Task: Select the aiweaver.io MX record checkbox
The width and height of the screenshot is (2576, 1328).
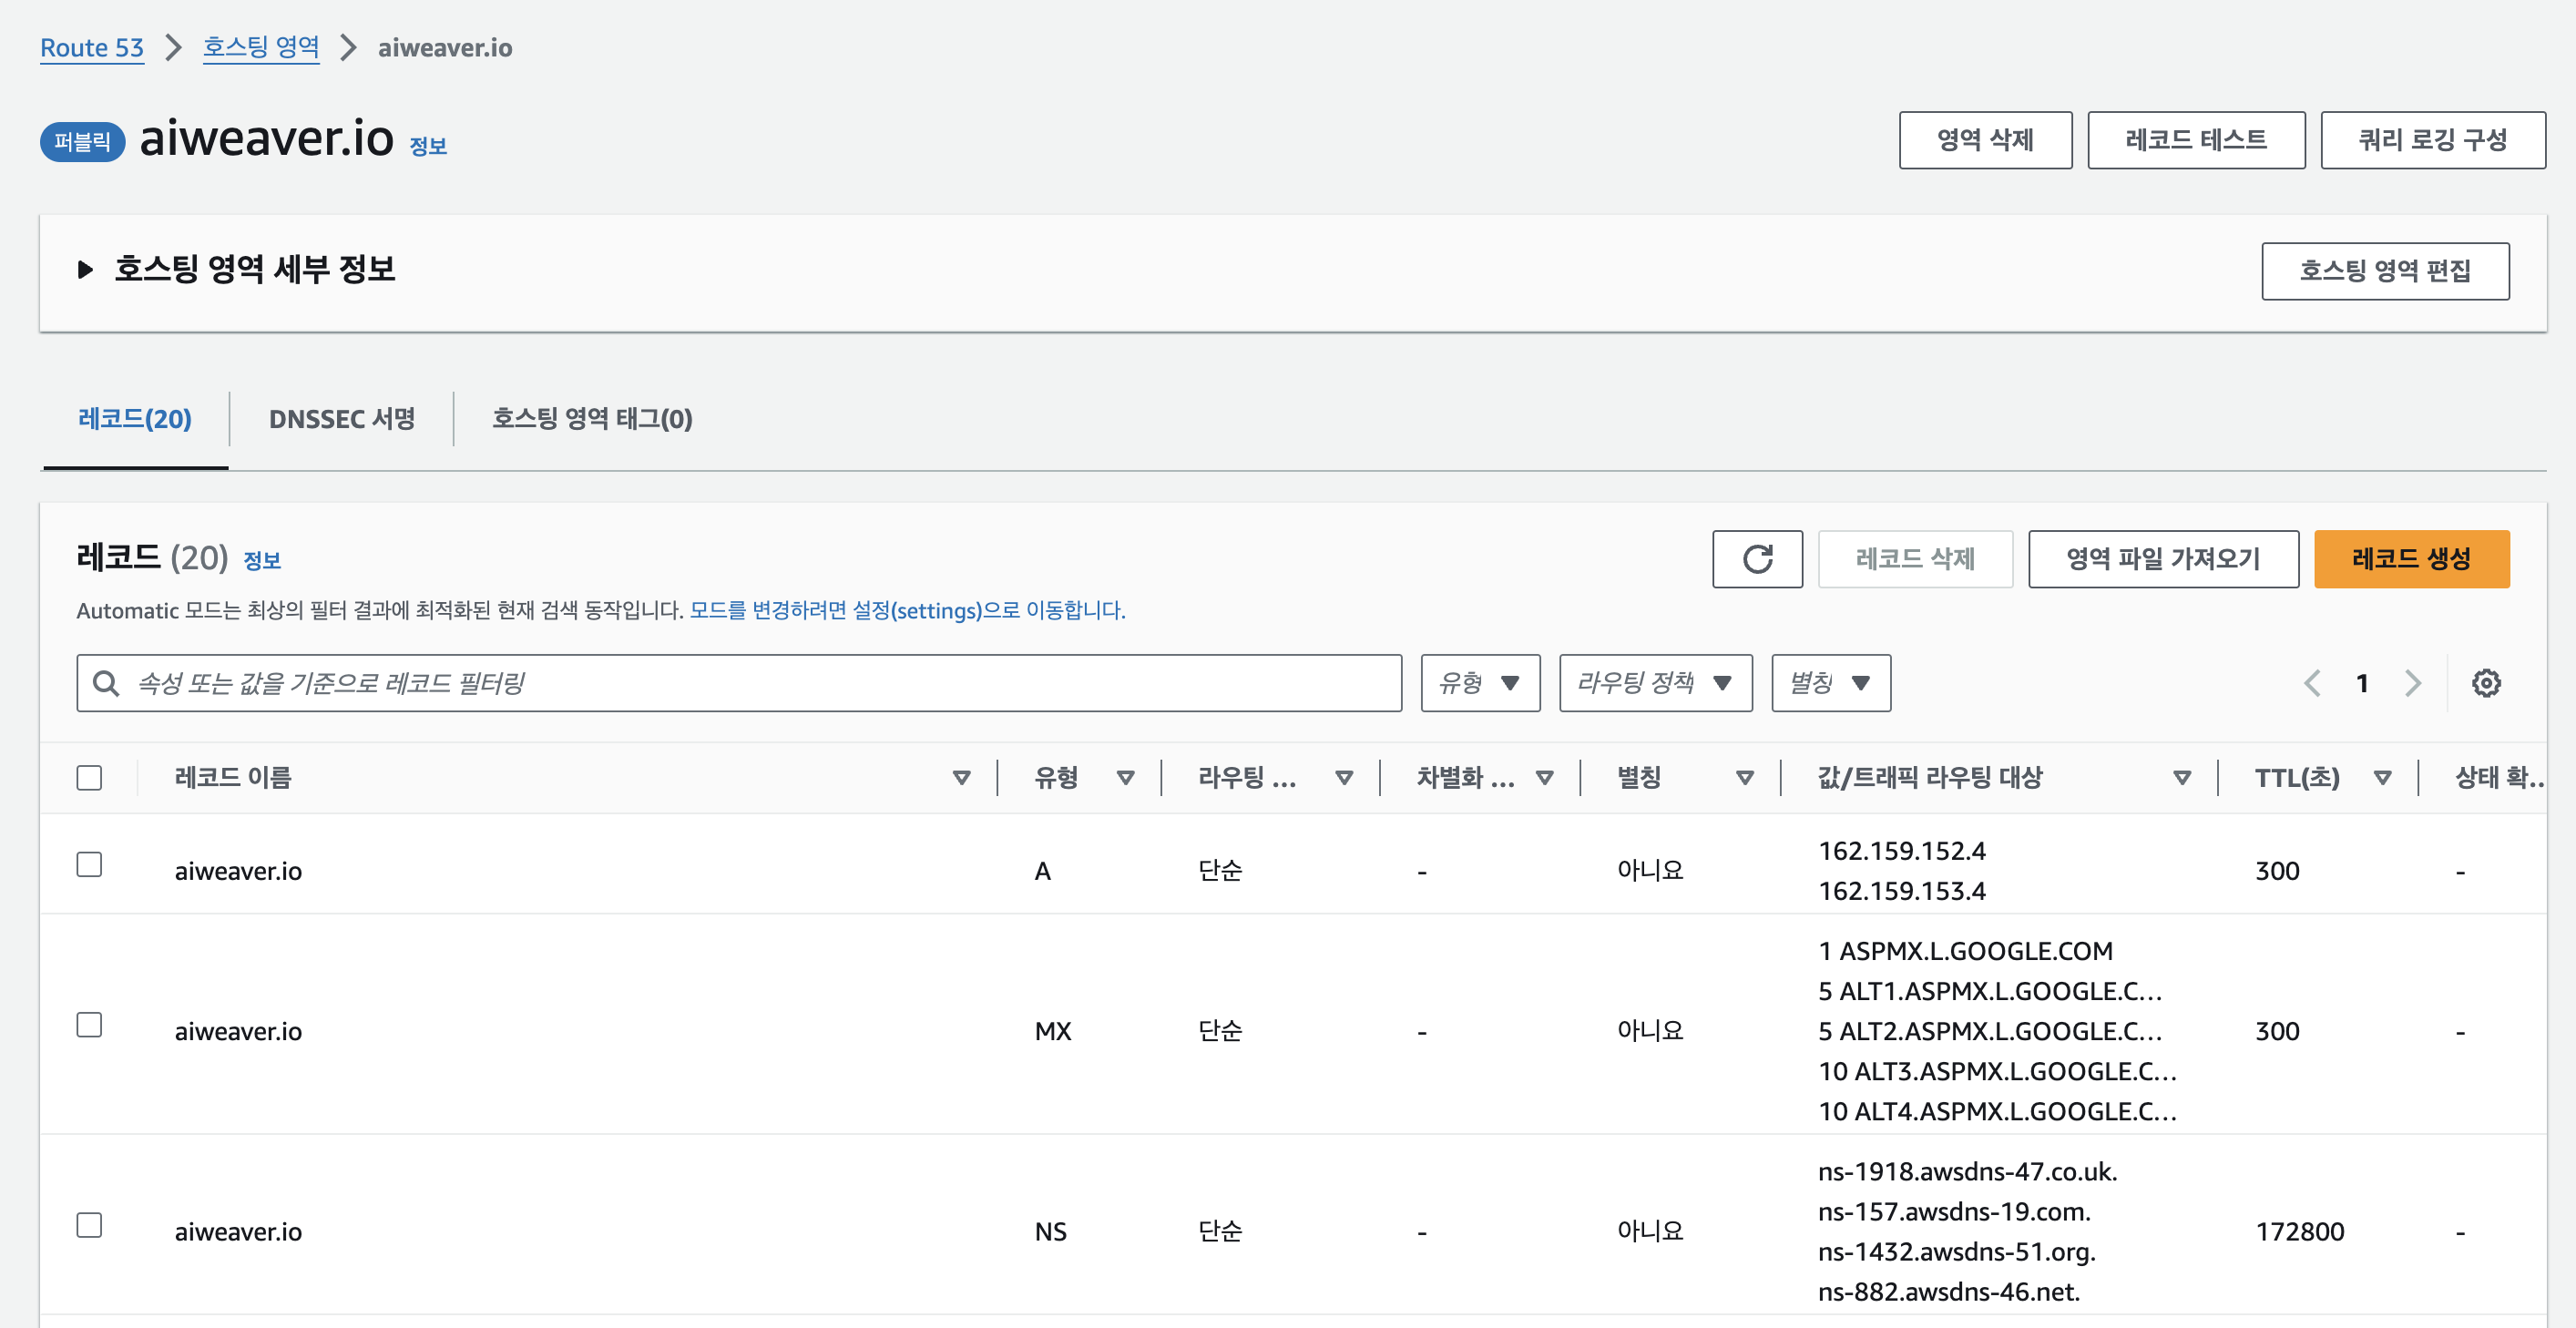Action: click(89, 1025)
